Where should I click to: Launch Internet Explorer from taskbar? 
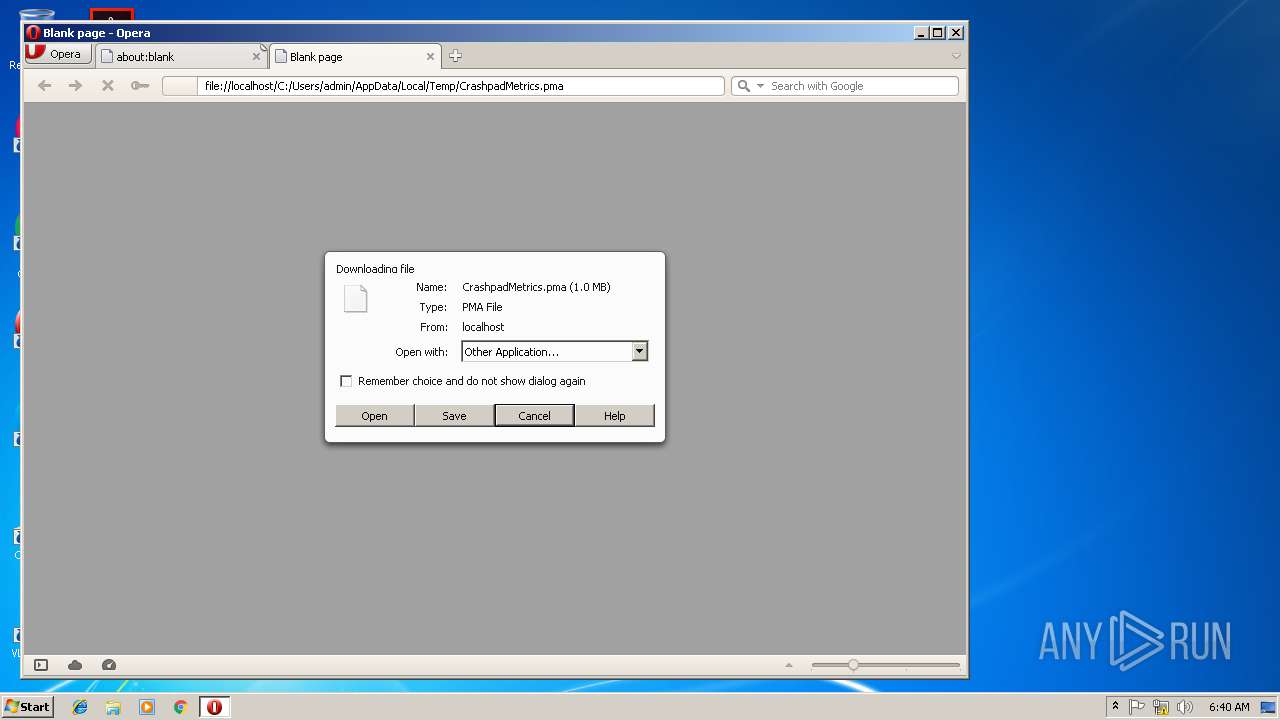pos(80,707)
